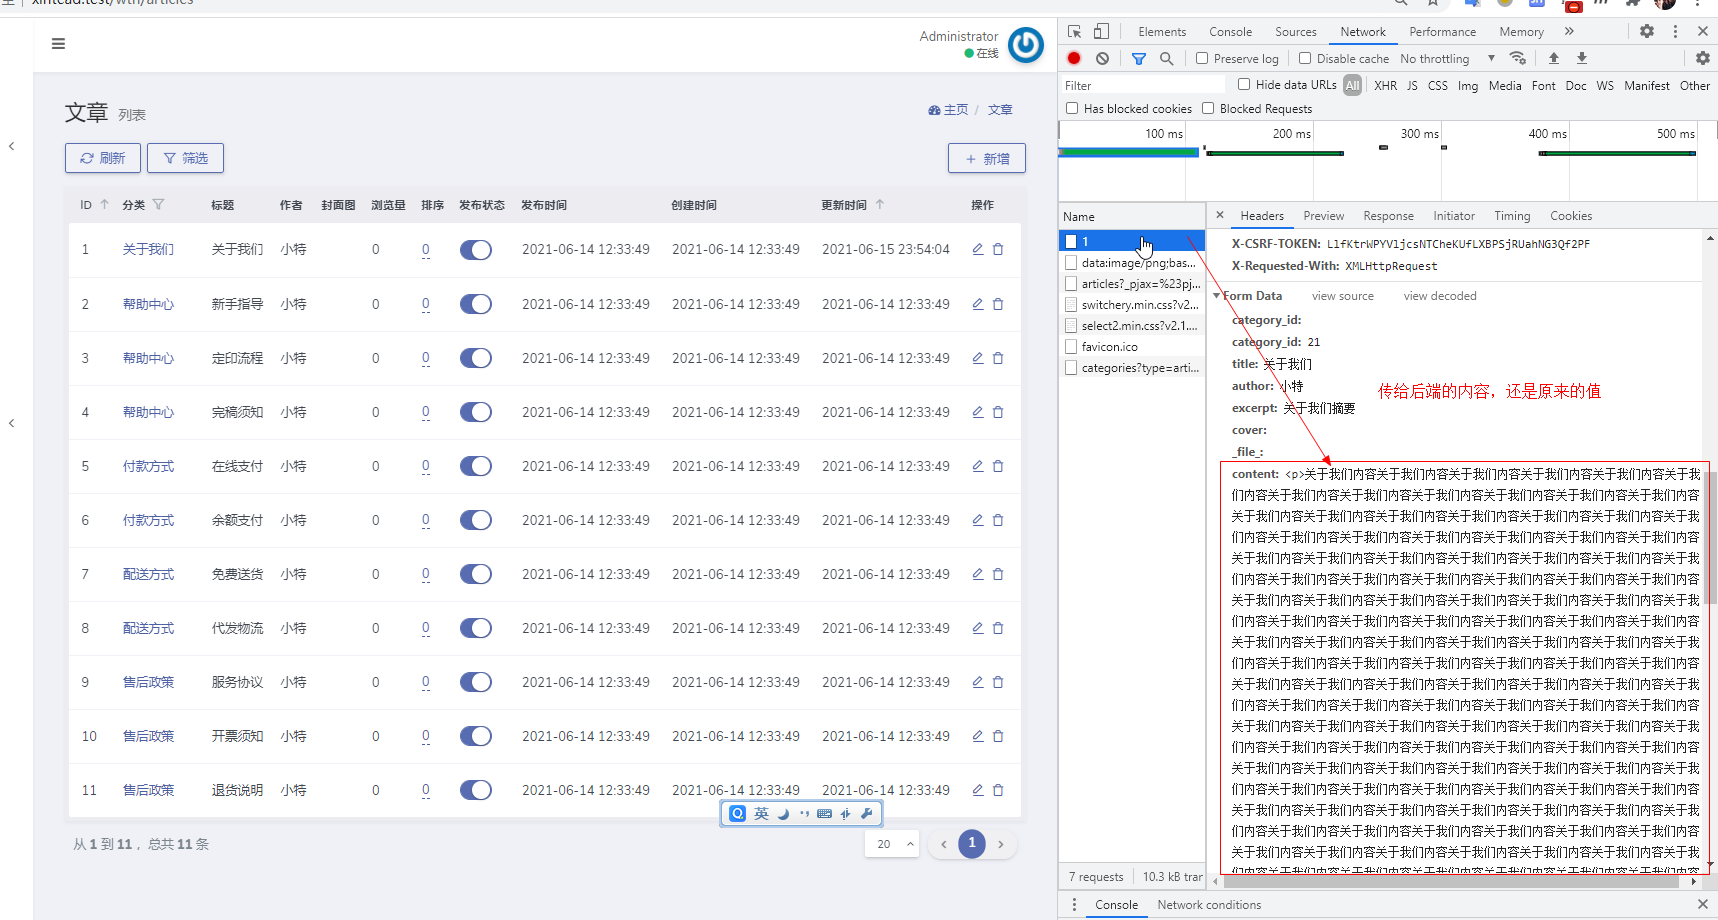The image size is (1718, 920).
Task: Toggle the device toolbar in DevTools
Action: [1101, 31]
